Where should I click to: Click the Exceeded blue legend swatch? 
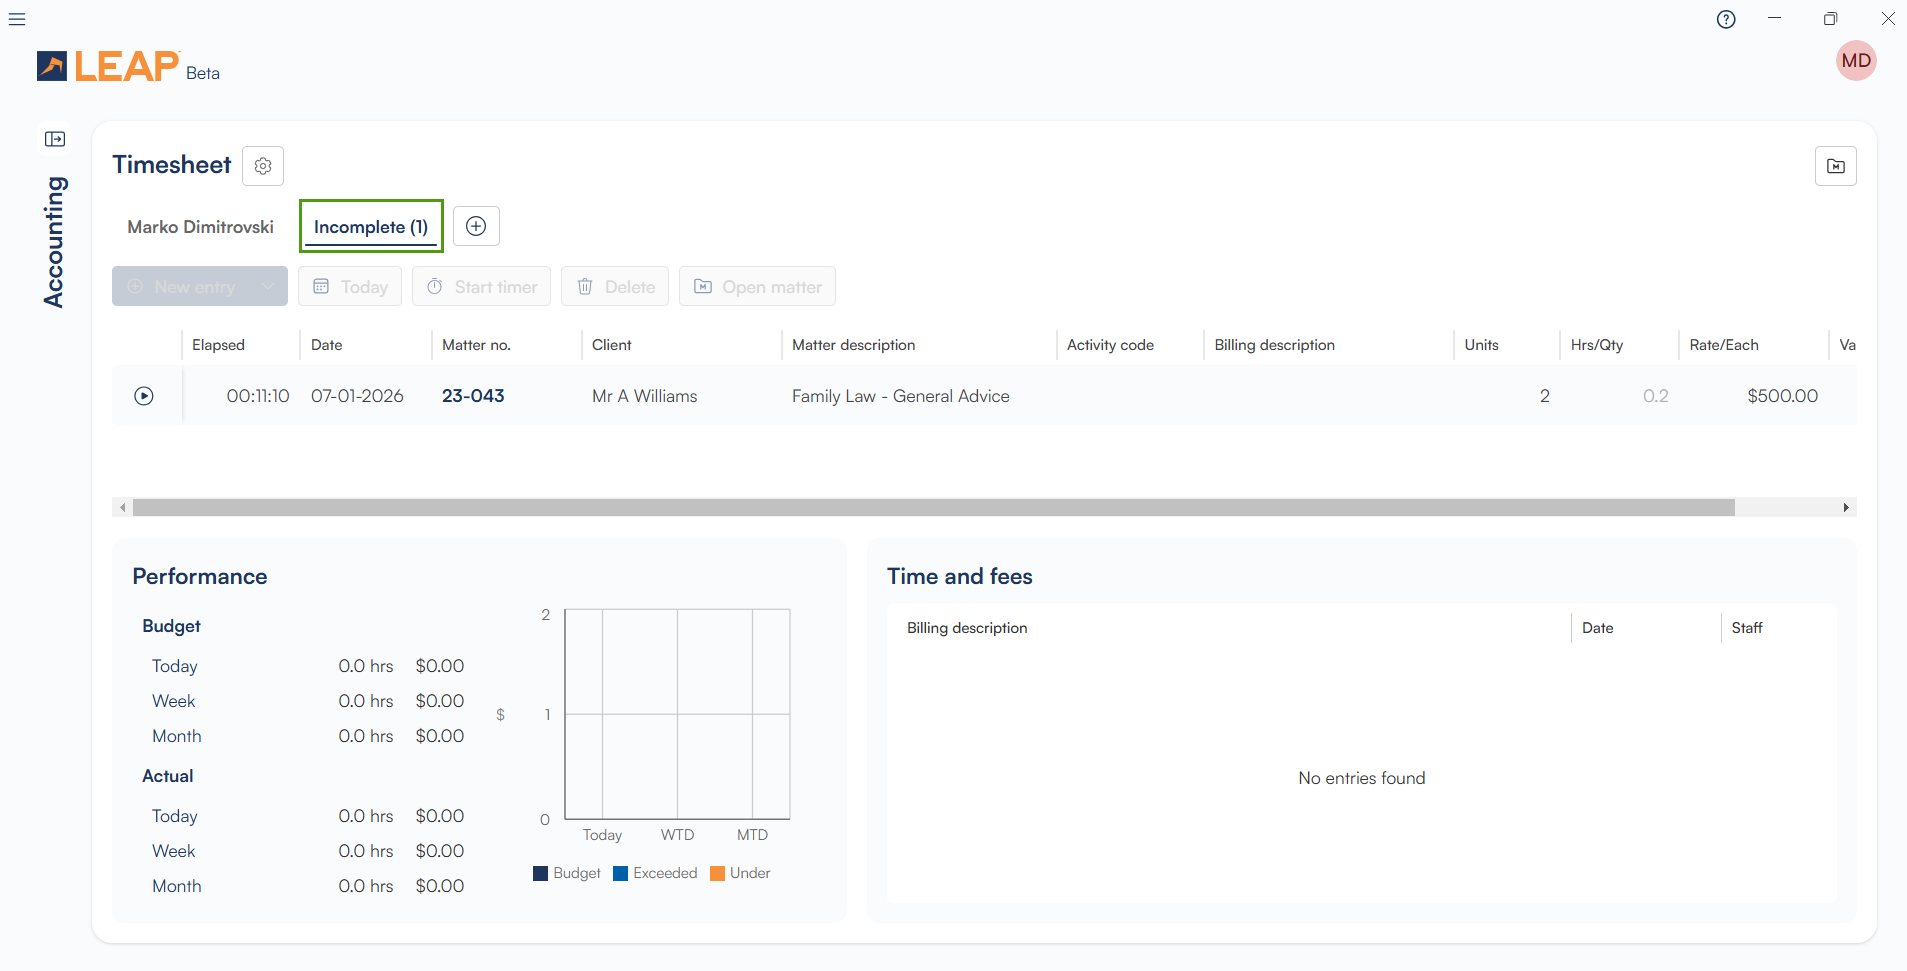click(620, 874)
